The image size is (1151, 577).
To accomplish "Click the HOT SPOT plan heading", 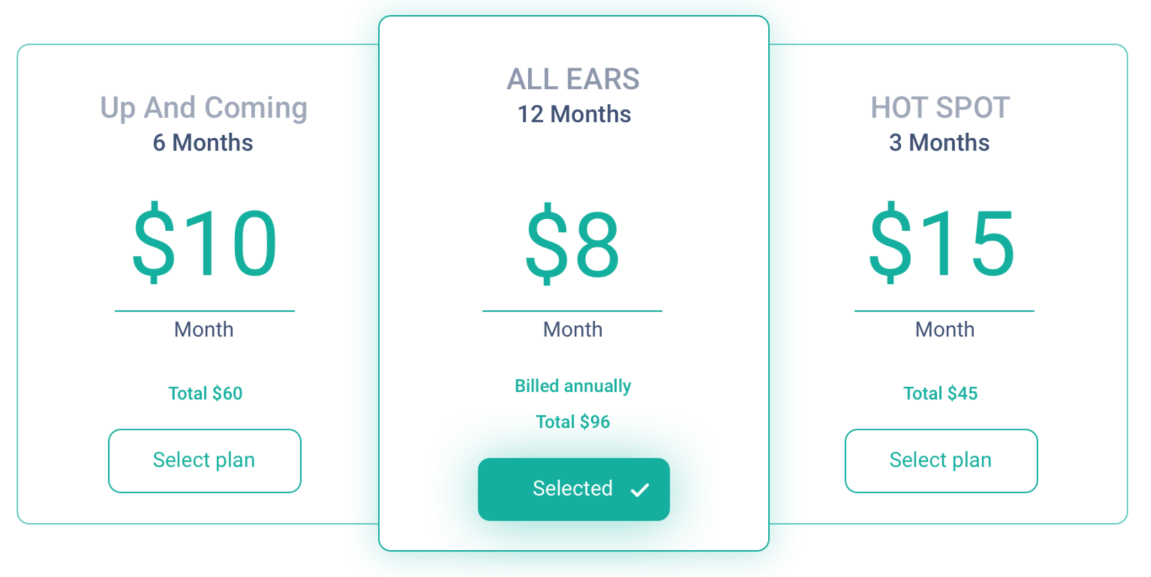I will pyautogui.click(x=940, y=108).
